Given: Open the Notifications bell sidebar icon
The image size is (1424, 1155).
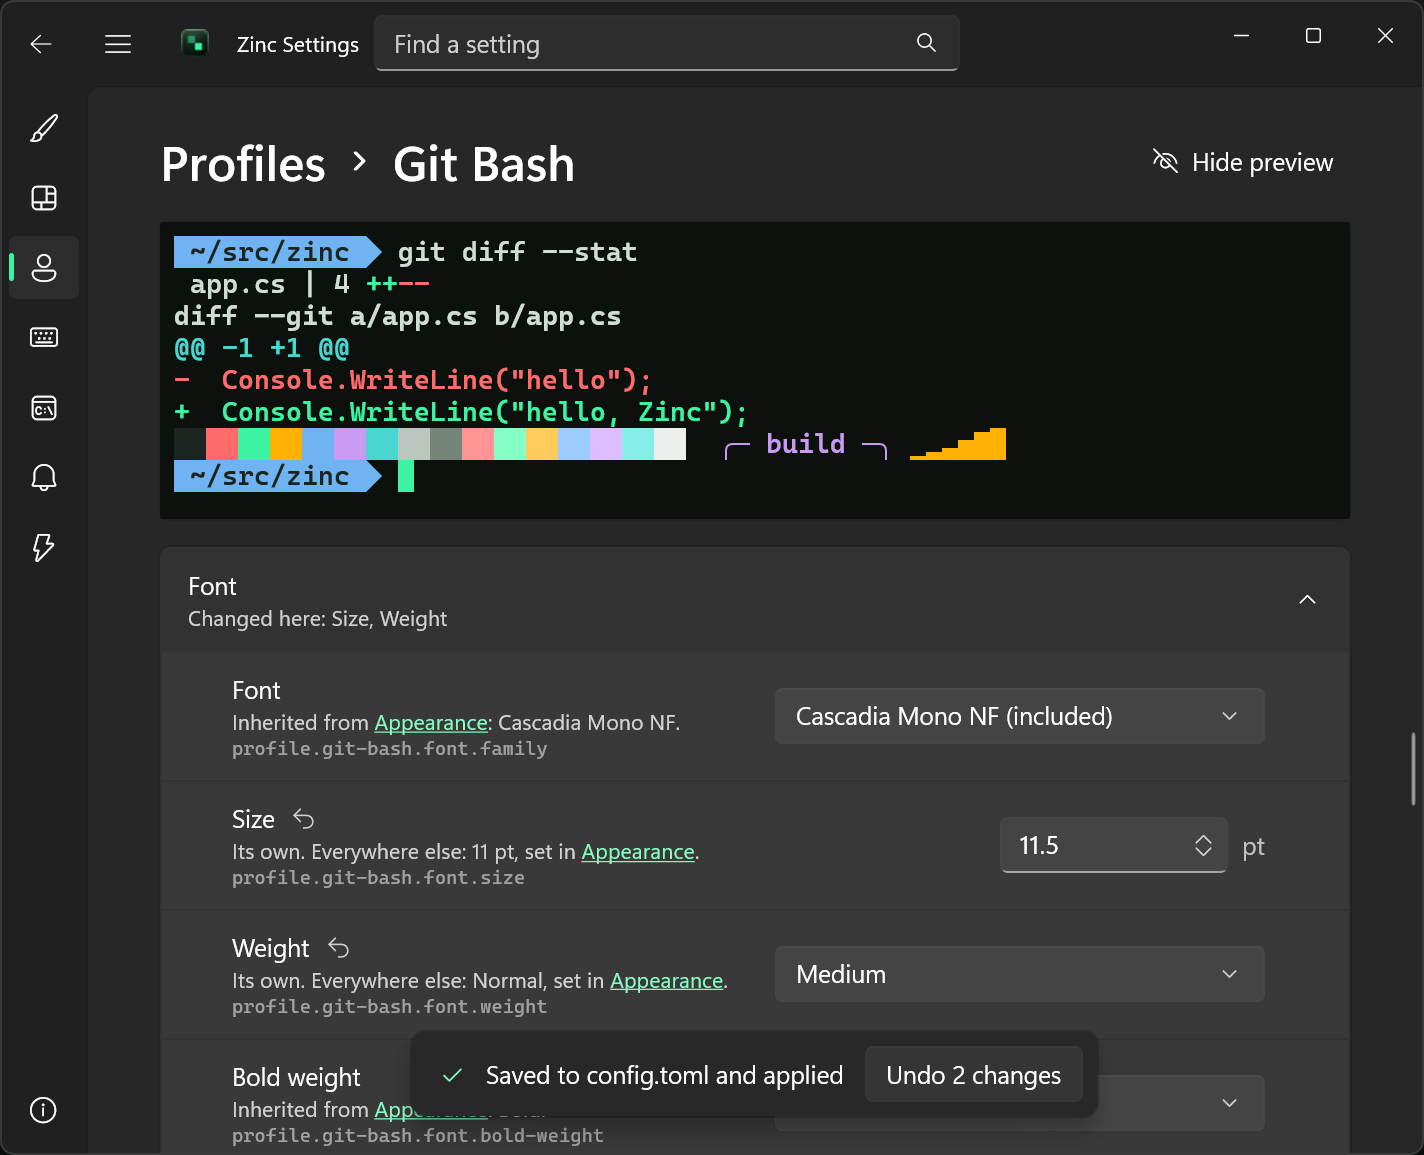Looking at the screenshot, I should click(44, 477).
